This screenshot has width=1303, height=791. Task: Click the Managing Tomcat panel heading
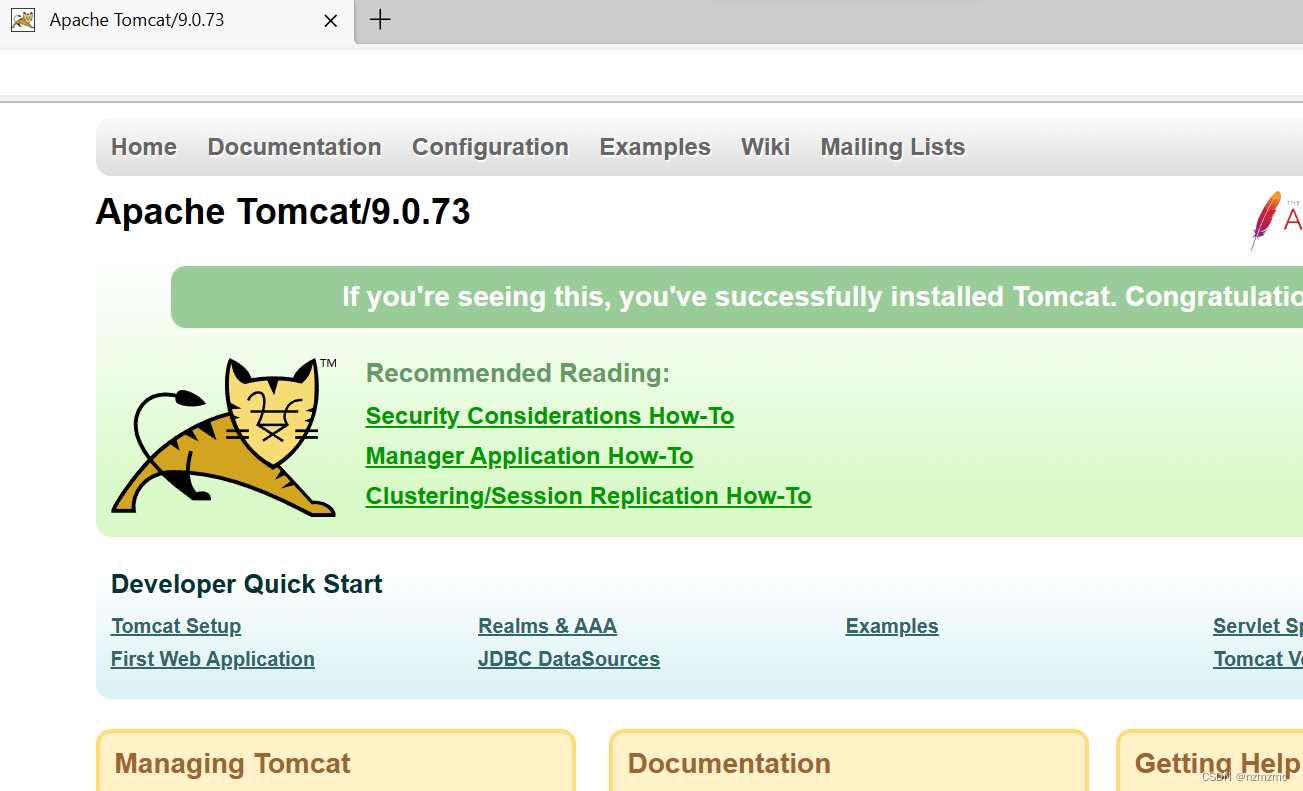pyautogui.click(x=232, y=764)
